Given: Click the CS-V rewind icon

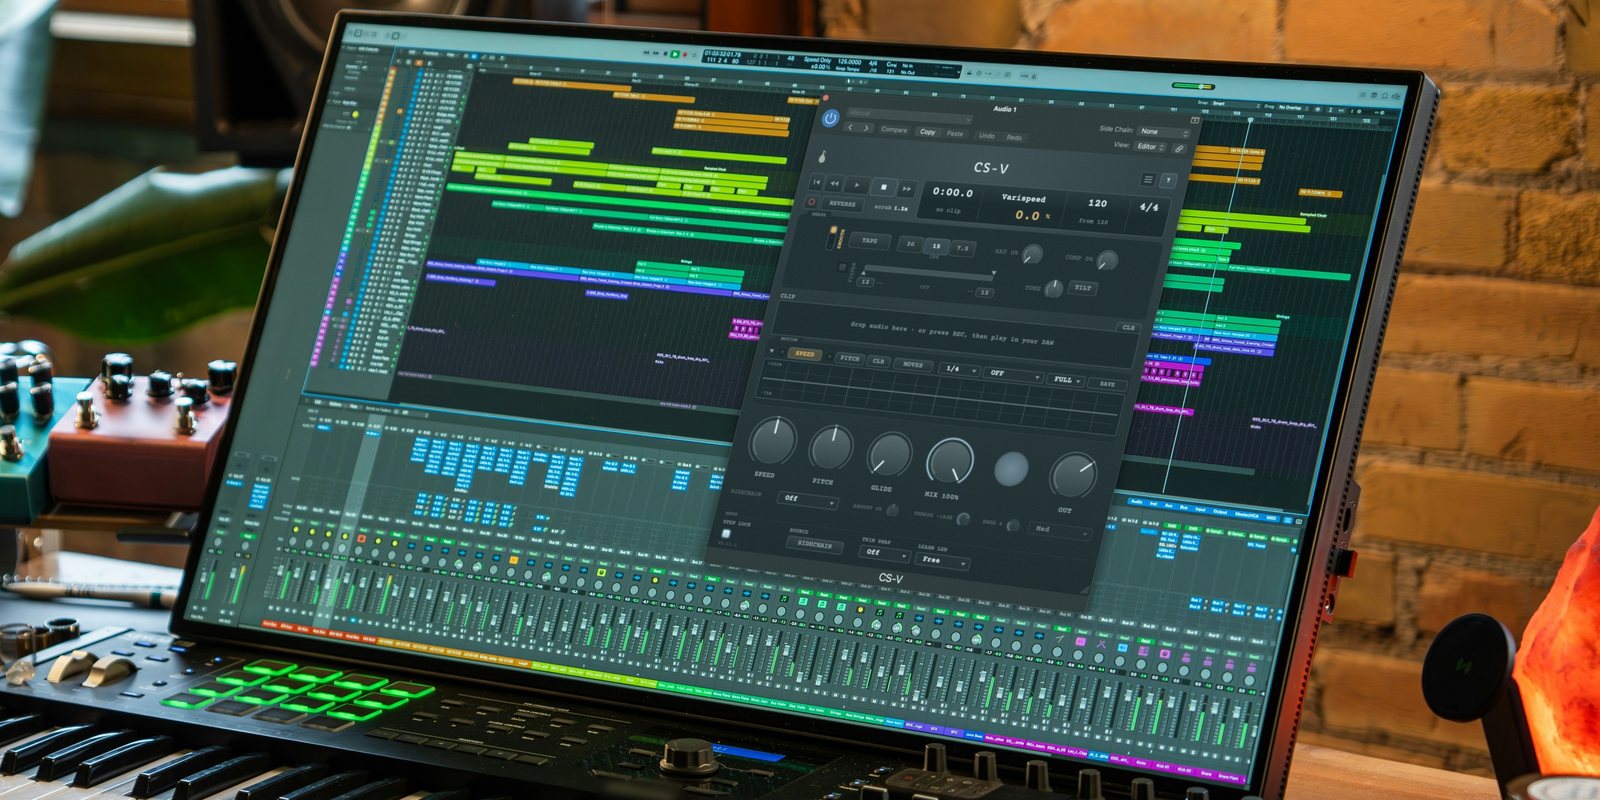Looking at the screenshot, I should click(834, 183).
